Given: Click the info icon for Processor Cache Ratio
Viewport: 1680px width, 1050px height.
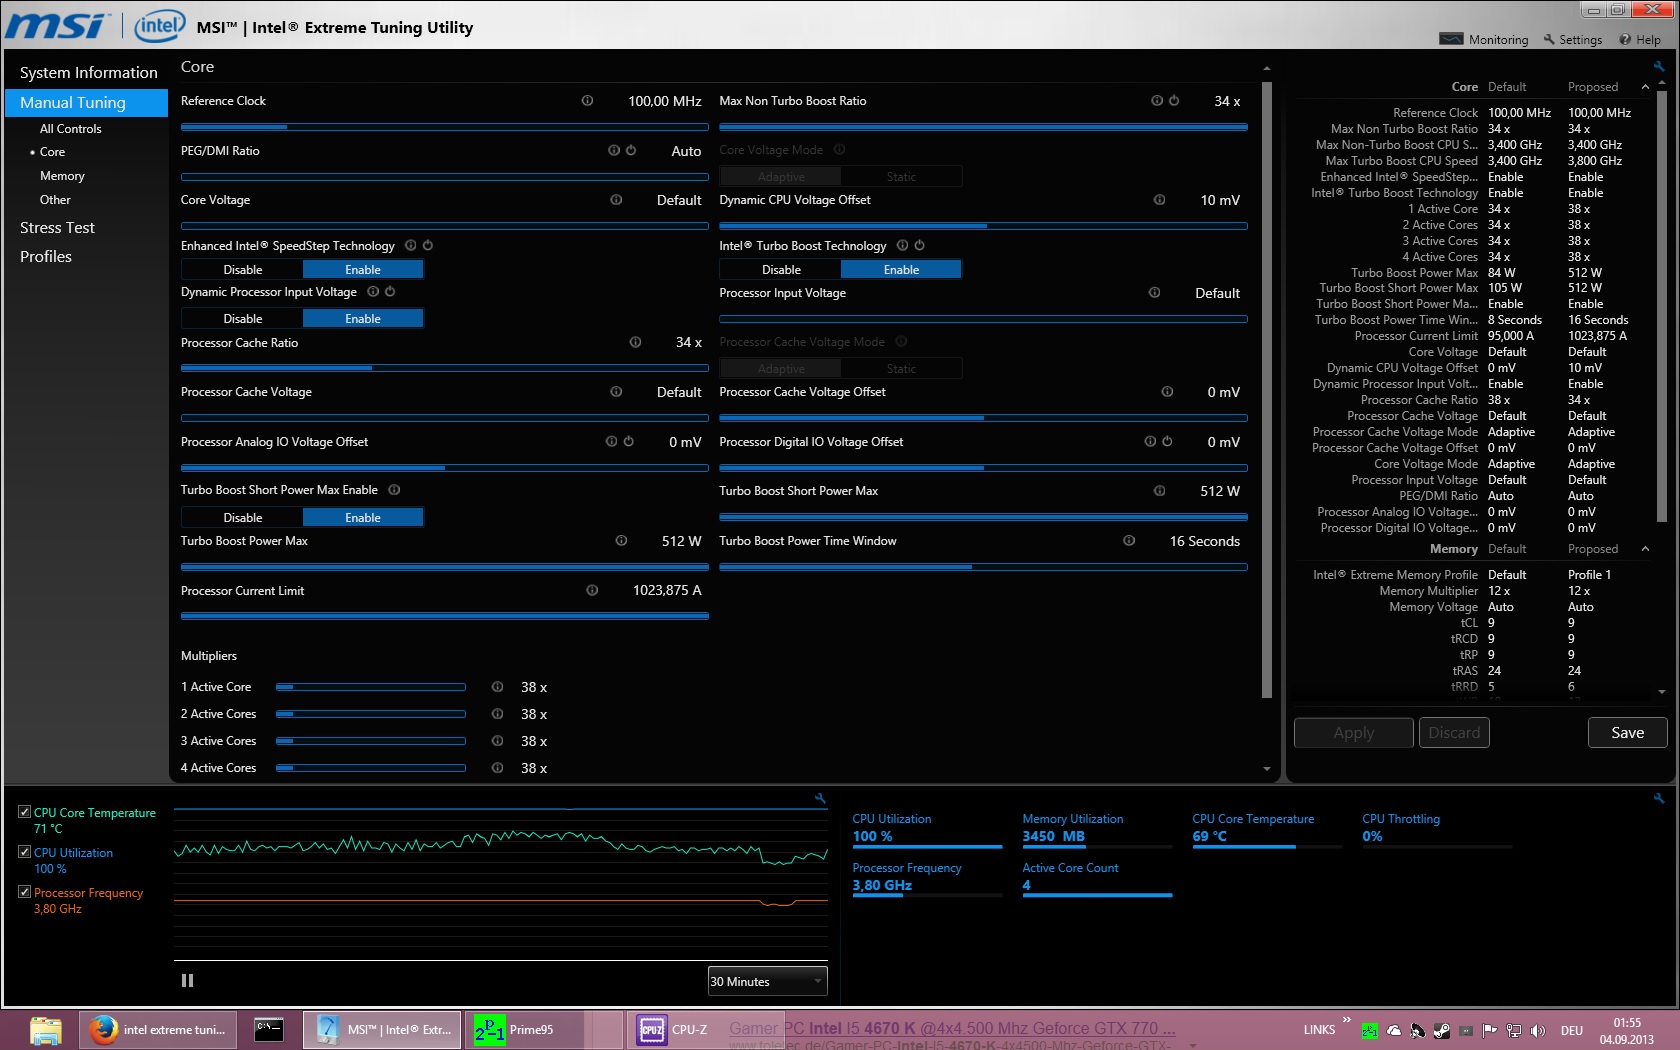Looking at the screenshot, I should click(635, 342).
